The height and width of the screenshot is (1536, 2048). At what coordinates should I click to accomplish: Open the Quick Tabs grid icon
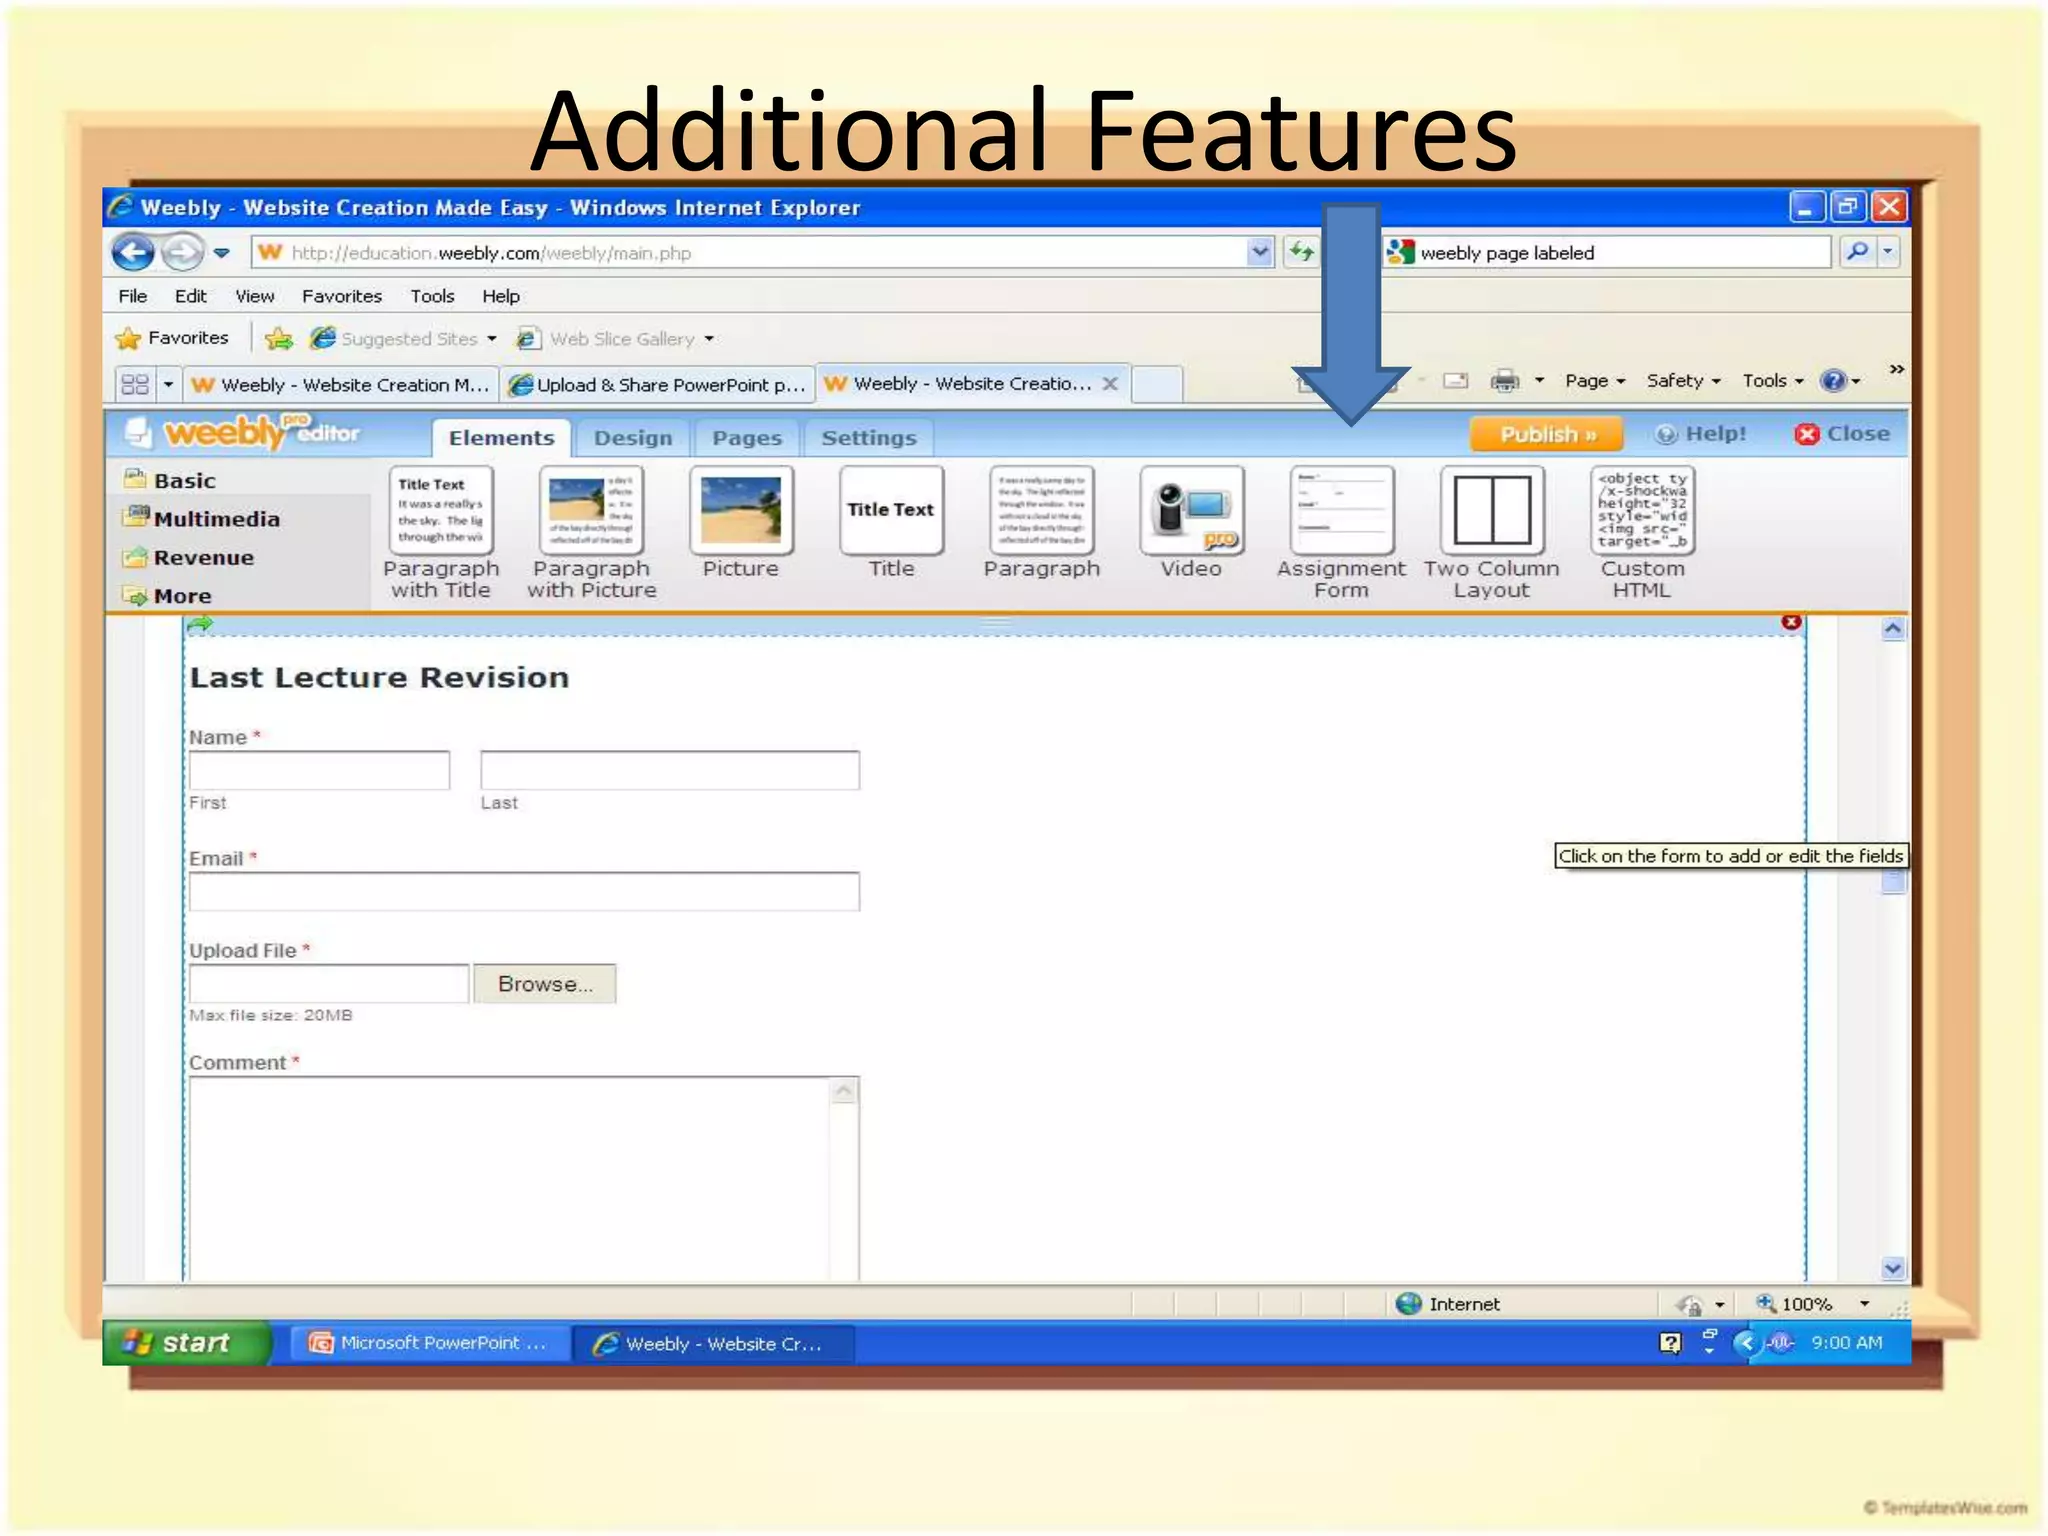click(135, 384)
